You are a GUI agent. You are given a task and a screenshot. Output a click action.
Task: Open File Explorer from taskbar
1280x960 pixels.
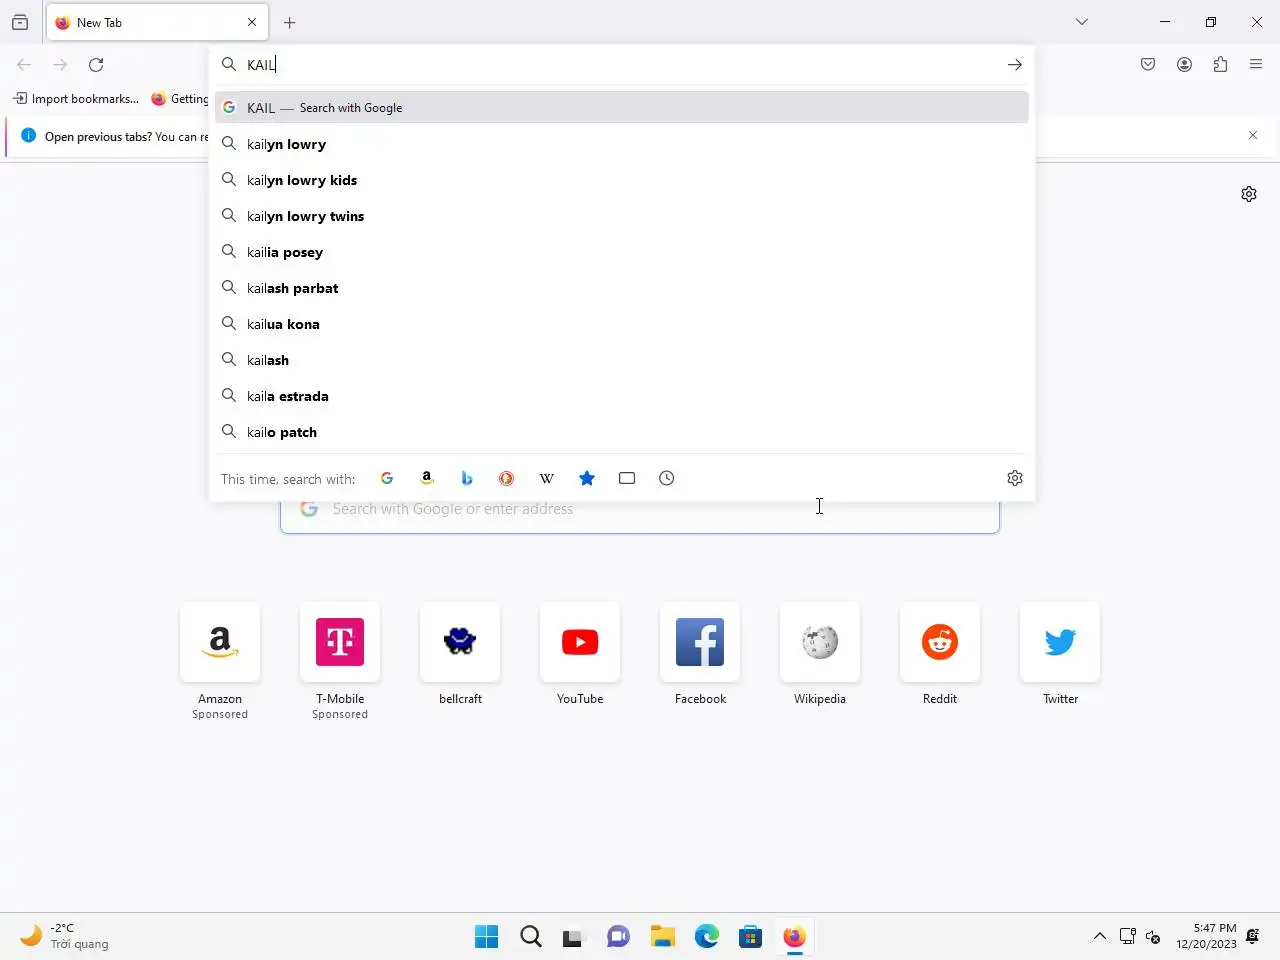pos(663,937)
